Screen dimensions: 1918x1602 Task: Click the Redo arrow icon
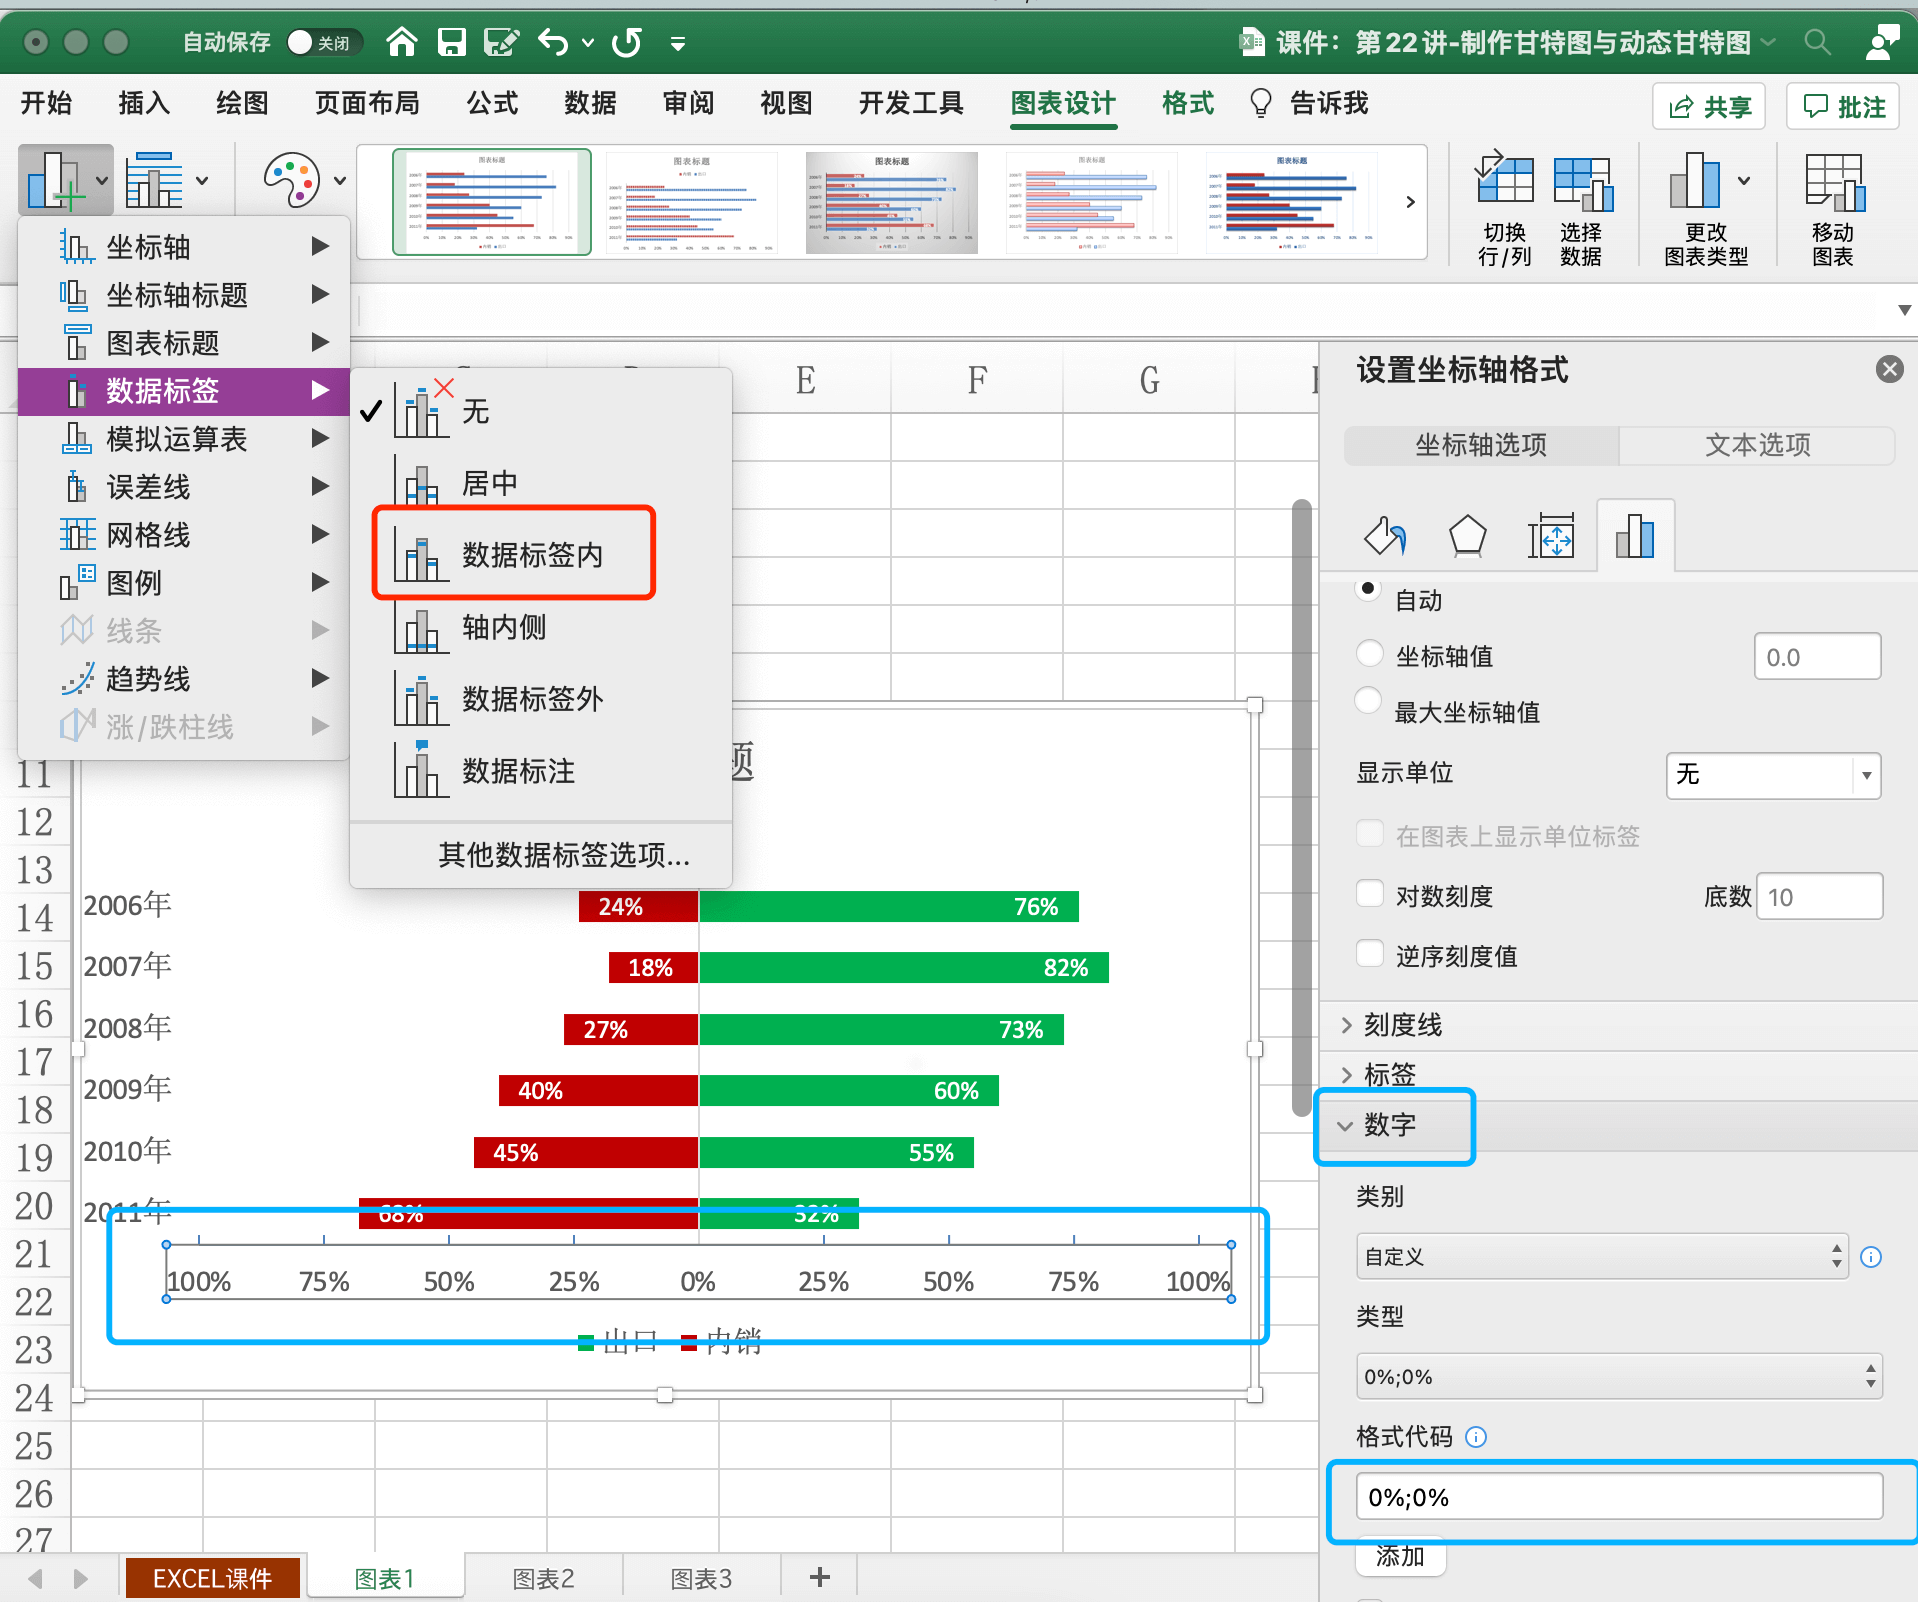(x=627, y=42)
